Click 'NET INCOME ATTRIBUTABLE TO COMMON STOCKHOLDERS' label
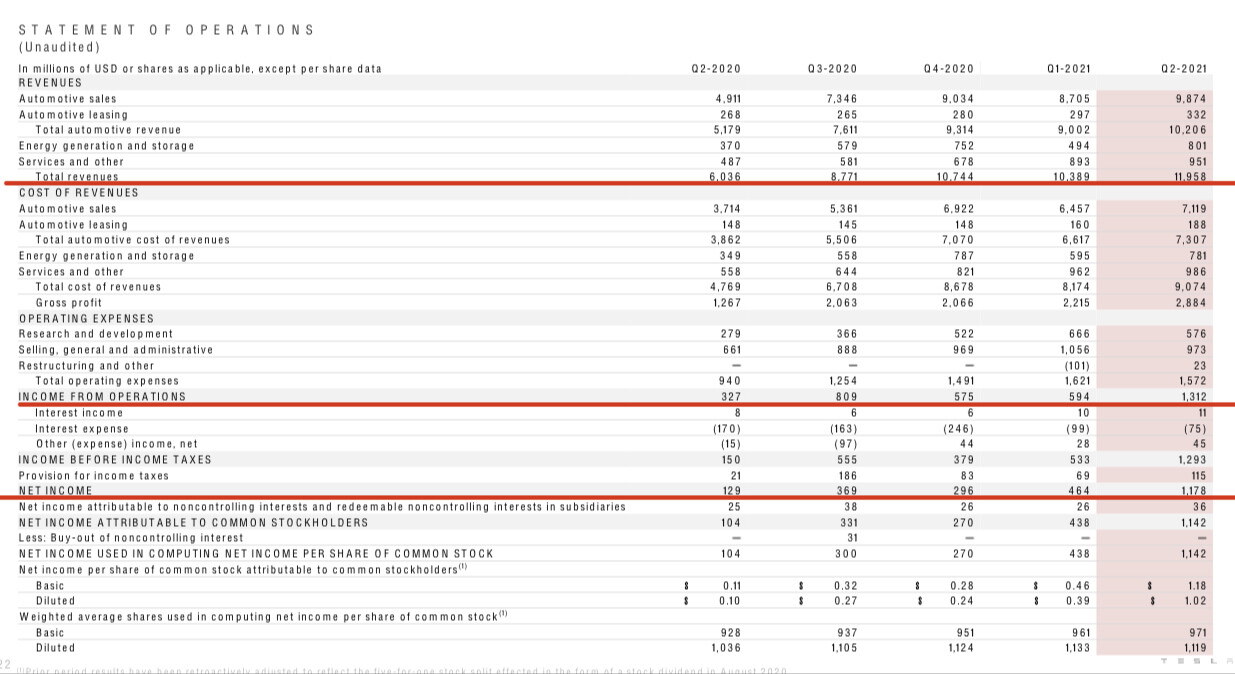1235x674 pixels. pos(193,522)
